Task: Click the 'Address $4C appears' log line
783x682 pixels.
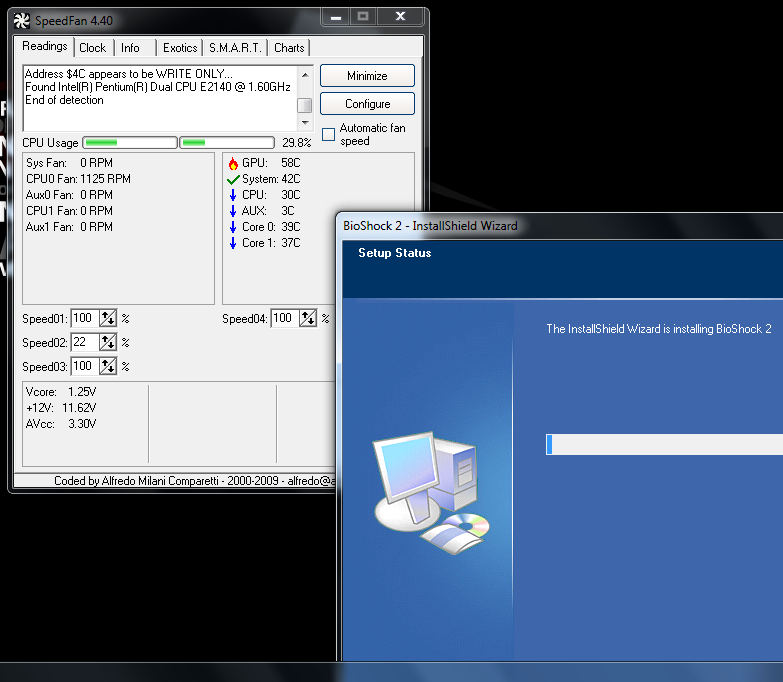Action: pos(129,74)
